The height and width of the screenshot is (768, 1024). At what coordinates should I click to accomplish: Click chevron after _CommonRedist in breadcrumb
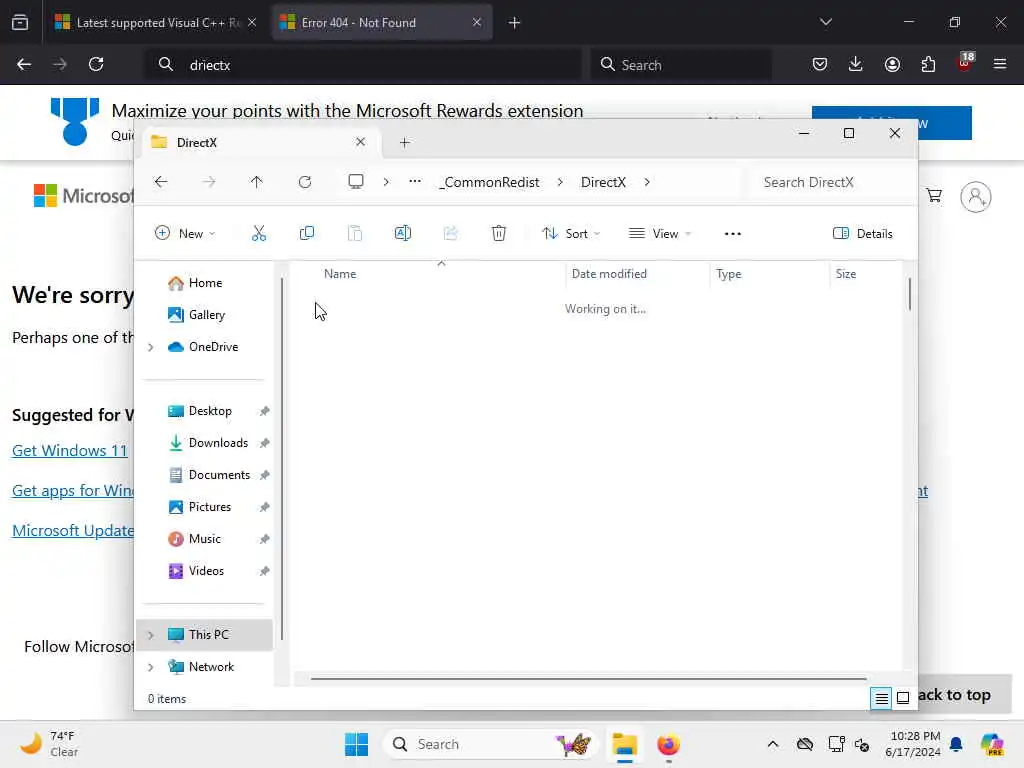pyautogui.click(x=560, y=182)
